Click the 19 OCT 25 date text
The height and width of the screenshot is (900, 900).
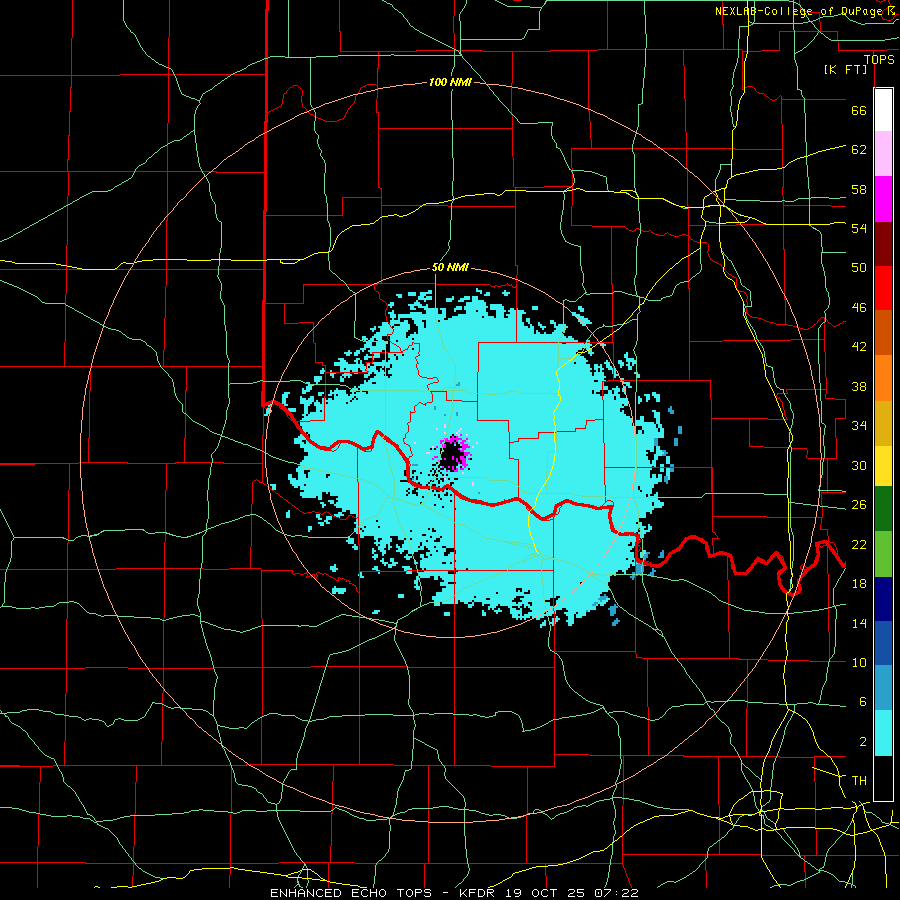[x=545, y=893]
